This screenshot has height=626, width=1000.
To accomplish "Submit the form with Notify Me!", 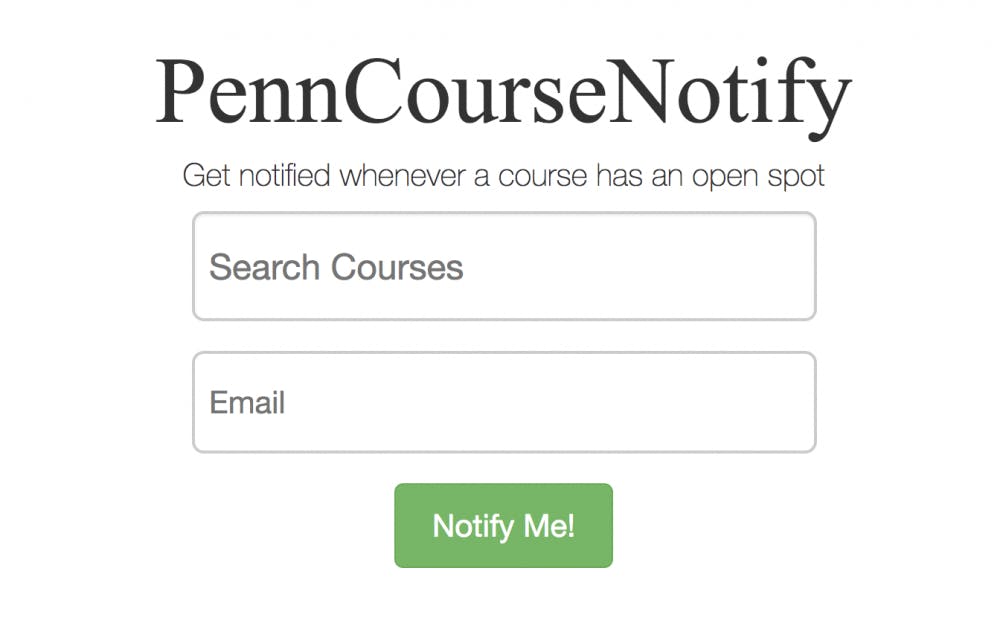I will pyautogui.click(x=503, y=526).
